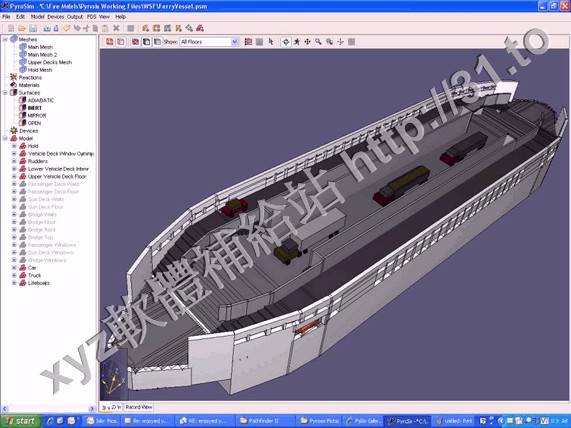This screenshot has height=428, width=571.
Task: Expand the Hold model group
Action: pyautogui.click(x=14, y=146)
